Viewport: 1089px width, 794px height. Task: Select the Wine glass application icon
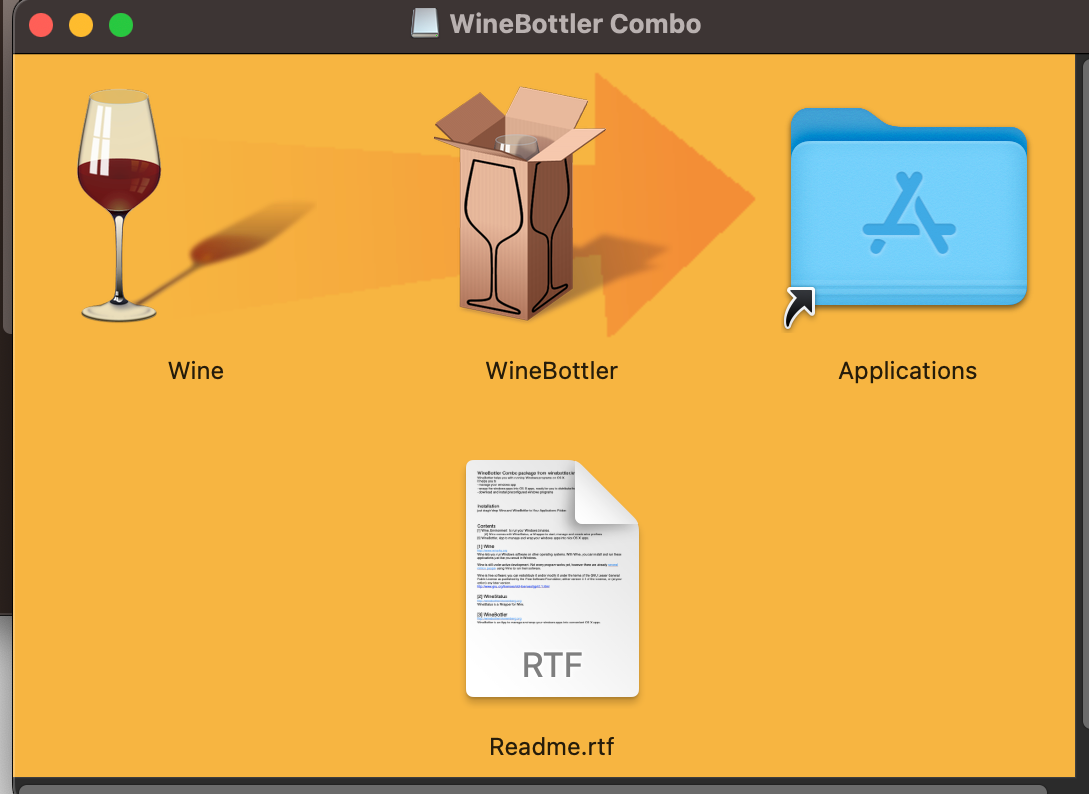(119, 205)
